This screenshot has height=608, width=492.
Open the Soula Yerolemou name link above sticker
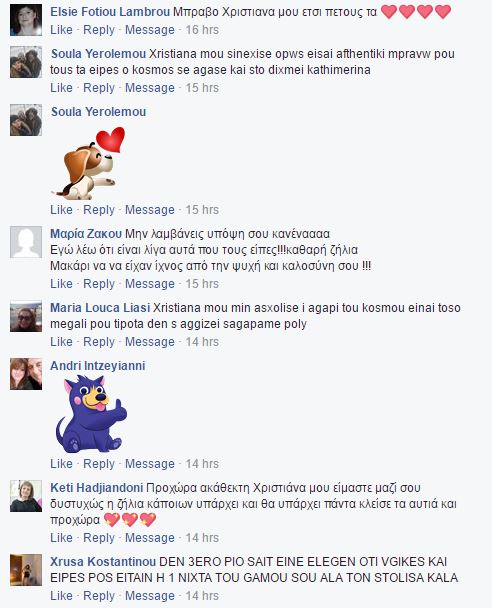(x=98, y=112)
